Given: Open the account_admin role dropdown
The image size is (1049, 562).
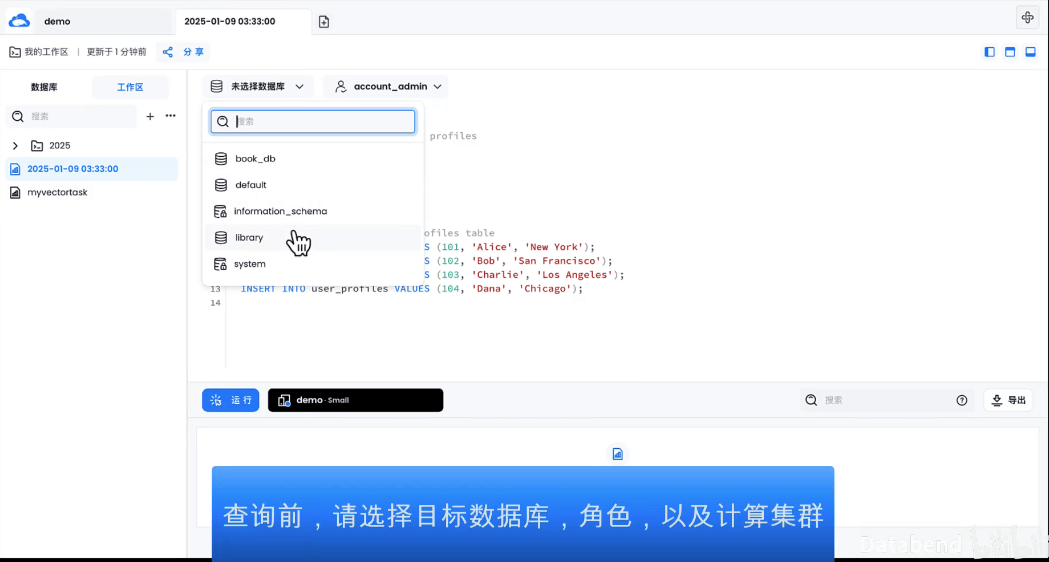Looking at the screenshot, I should coord(386,87).
